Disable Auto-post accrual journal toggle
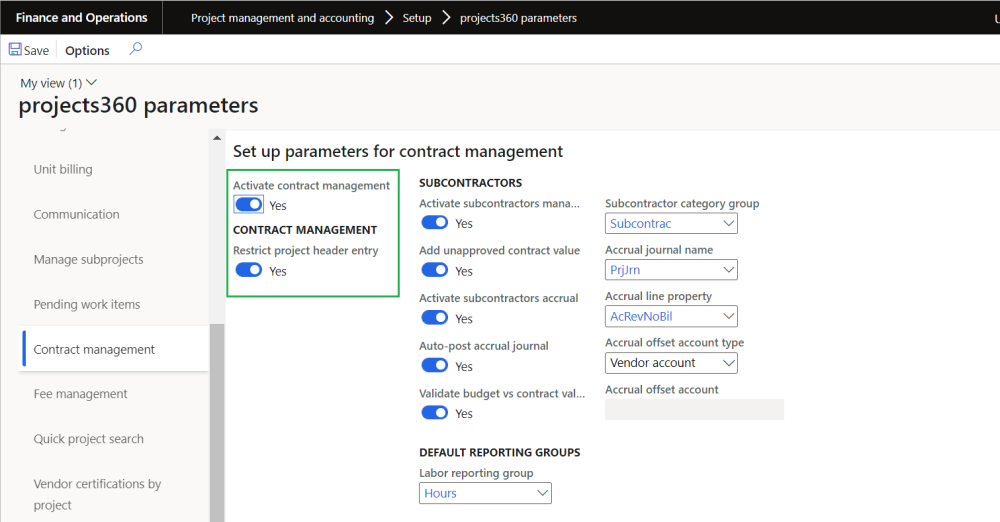The height and width of the screenshot is (522, 1000). point(434,366)
